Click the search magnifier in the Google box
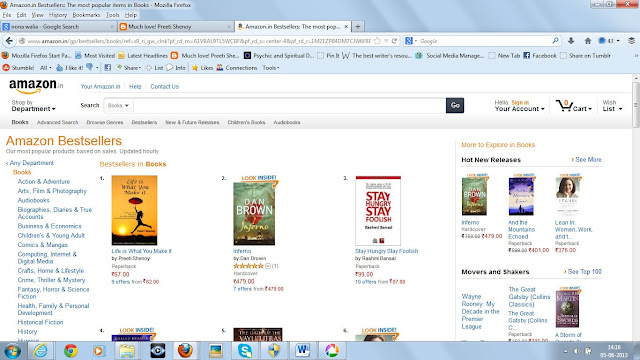Image resolution: width=640 pixels, height=360 pixels. 556,41
